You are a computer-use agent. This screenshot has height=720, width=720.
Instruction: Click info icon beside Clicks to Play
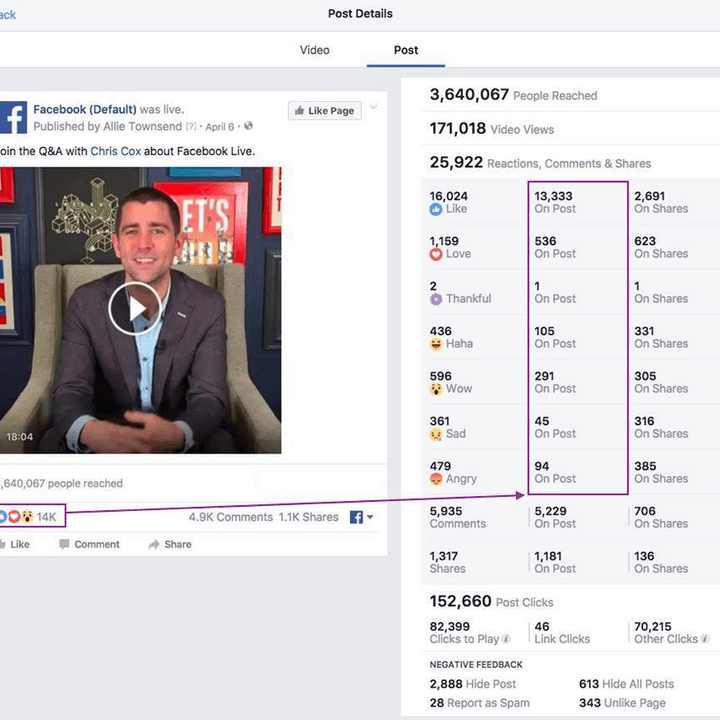pyautogui.click(x=506, y=639)
